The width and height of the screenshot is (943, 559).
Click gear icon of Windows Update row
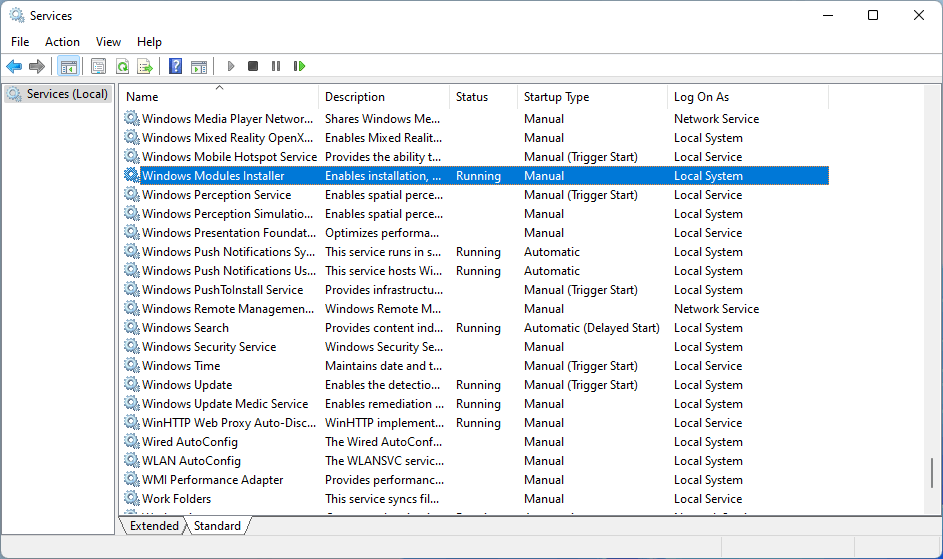(132, 385)
